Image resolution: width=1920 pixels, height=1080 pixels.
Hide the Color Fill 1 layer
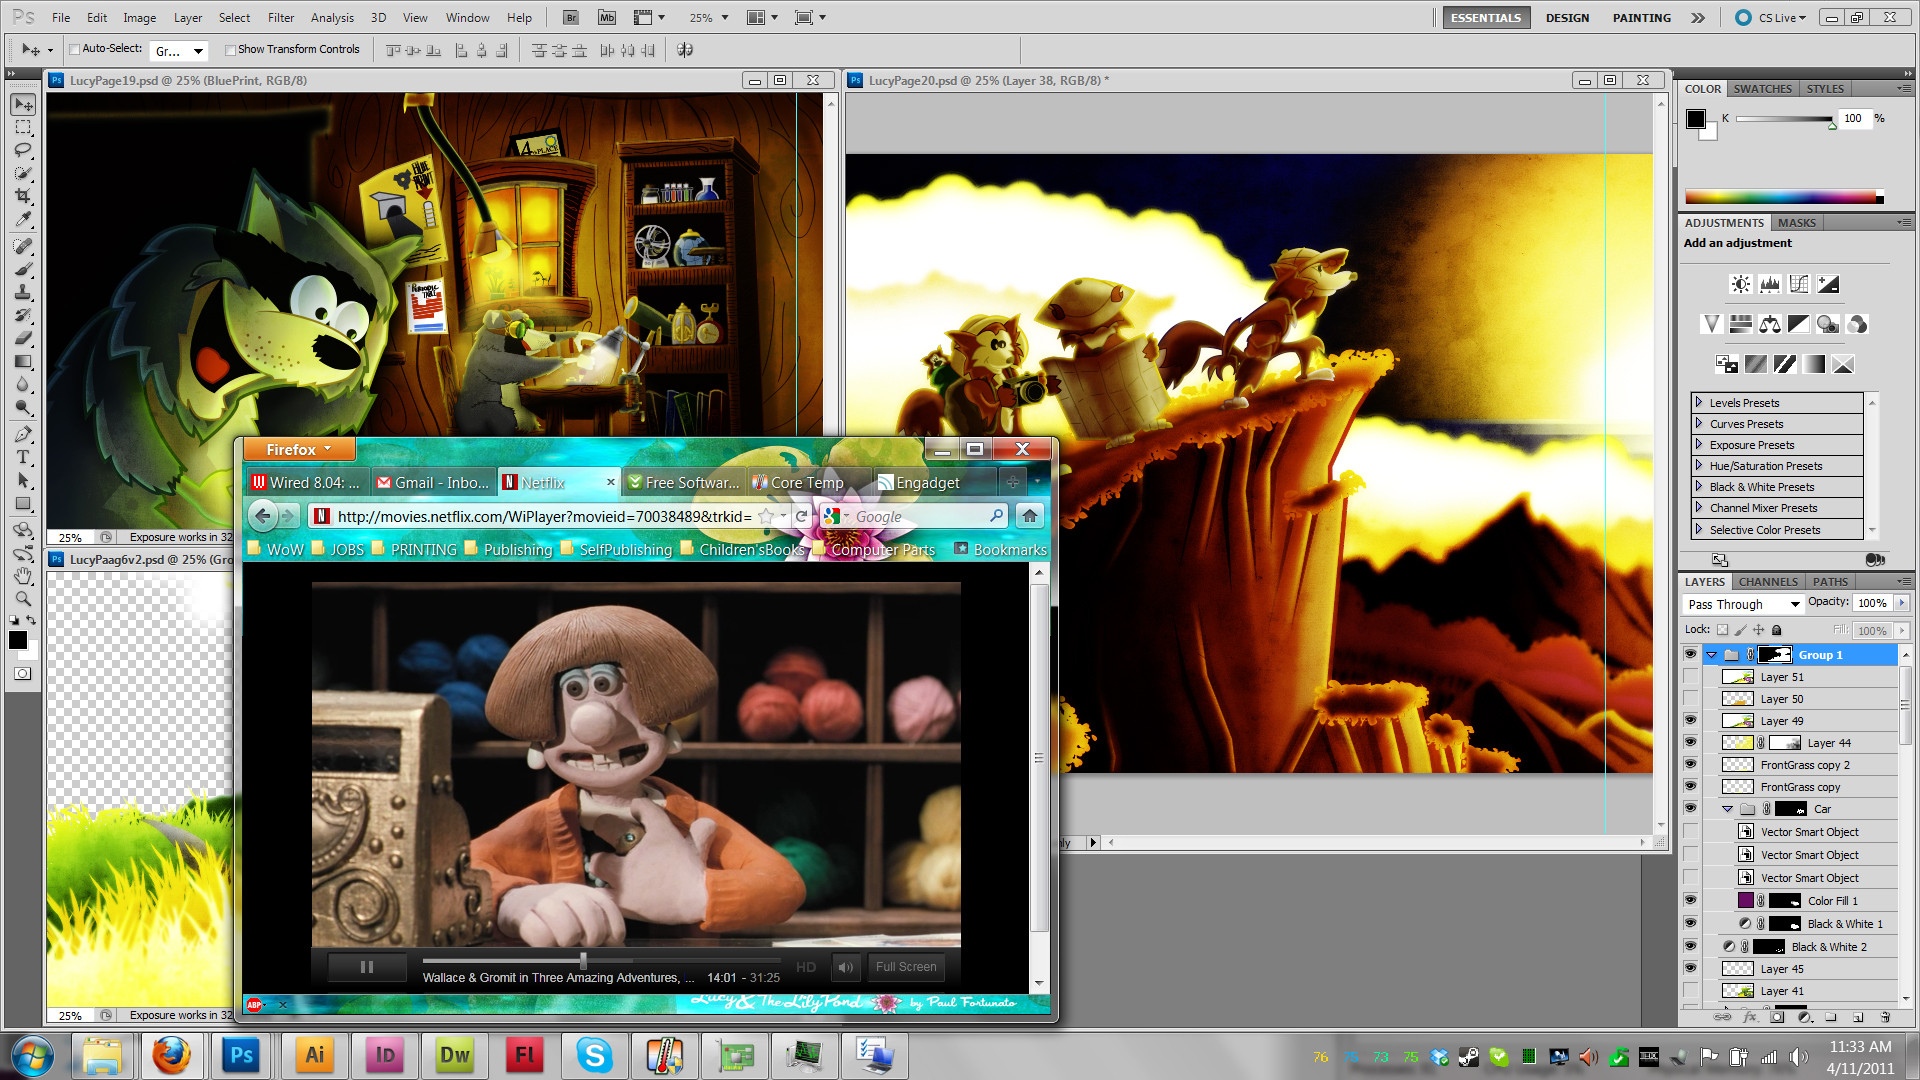click(1690, 900)
